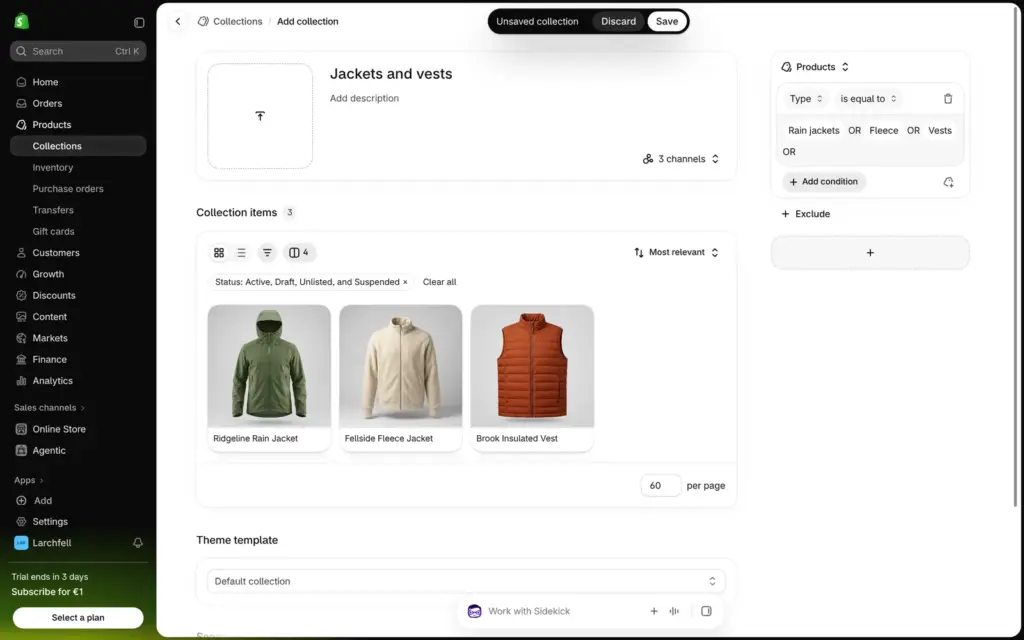Click the Online Store icon
Screen dimensions: 1024x640
coord(22,429)
